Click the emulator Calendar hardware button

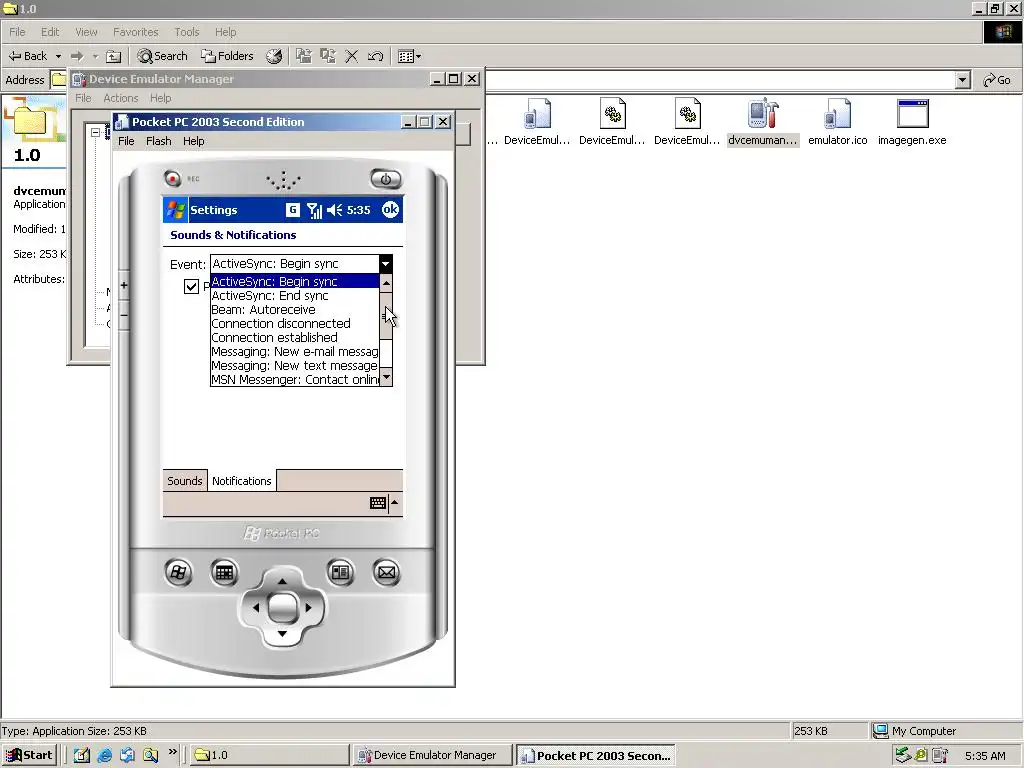224,573
